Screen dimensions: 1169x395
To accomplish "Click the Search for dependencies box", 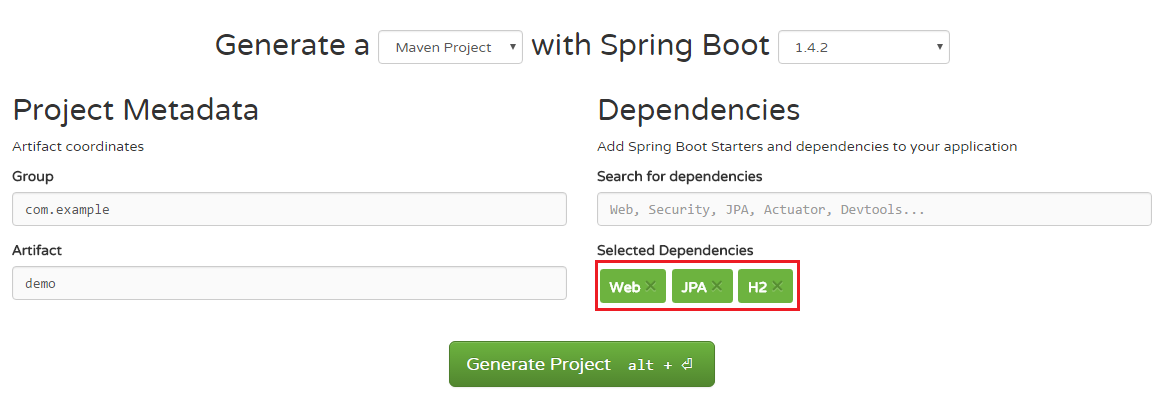I will pos(875,209).
